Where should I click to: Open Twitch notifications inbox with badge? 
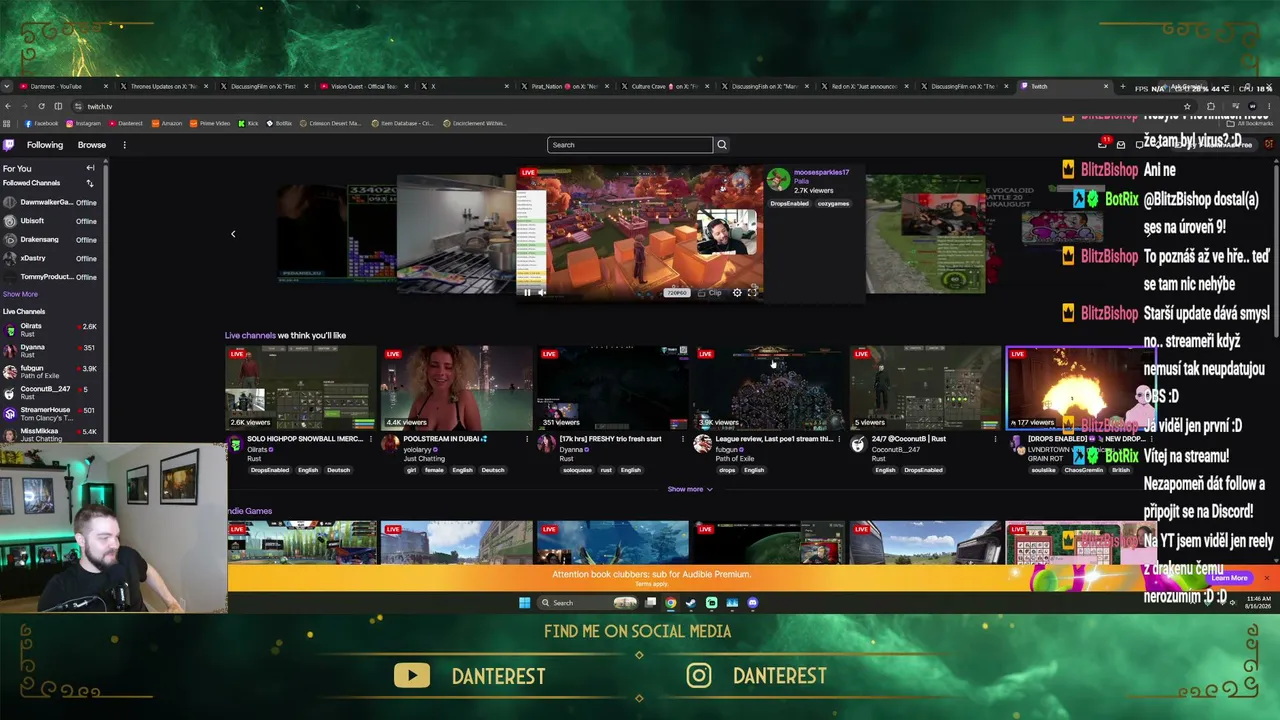coord(1103,144)
